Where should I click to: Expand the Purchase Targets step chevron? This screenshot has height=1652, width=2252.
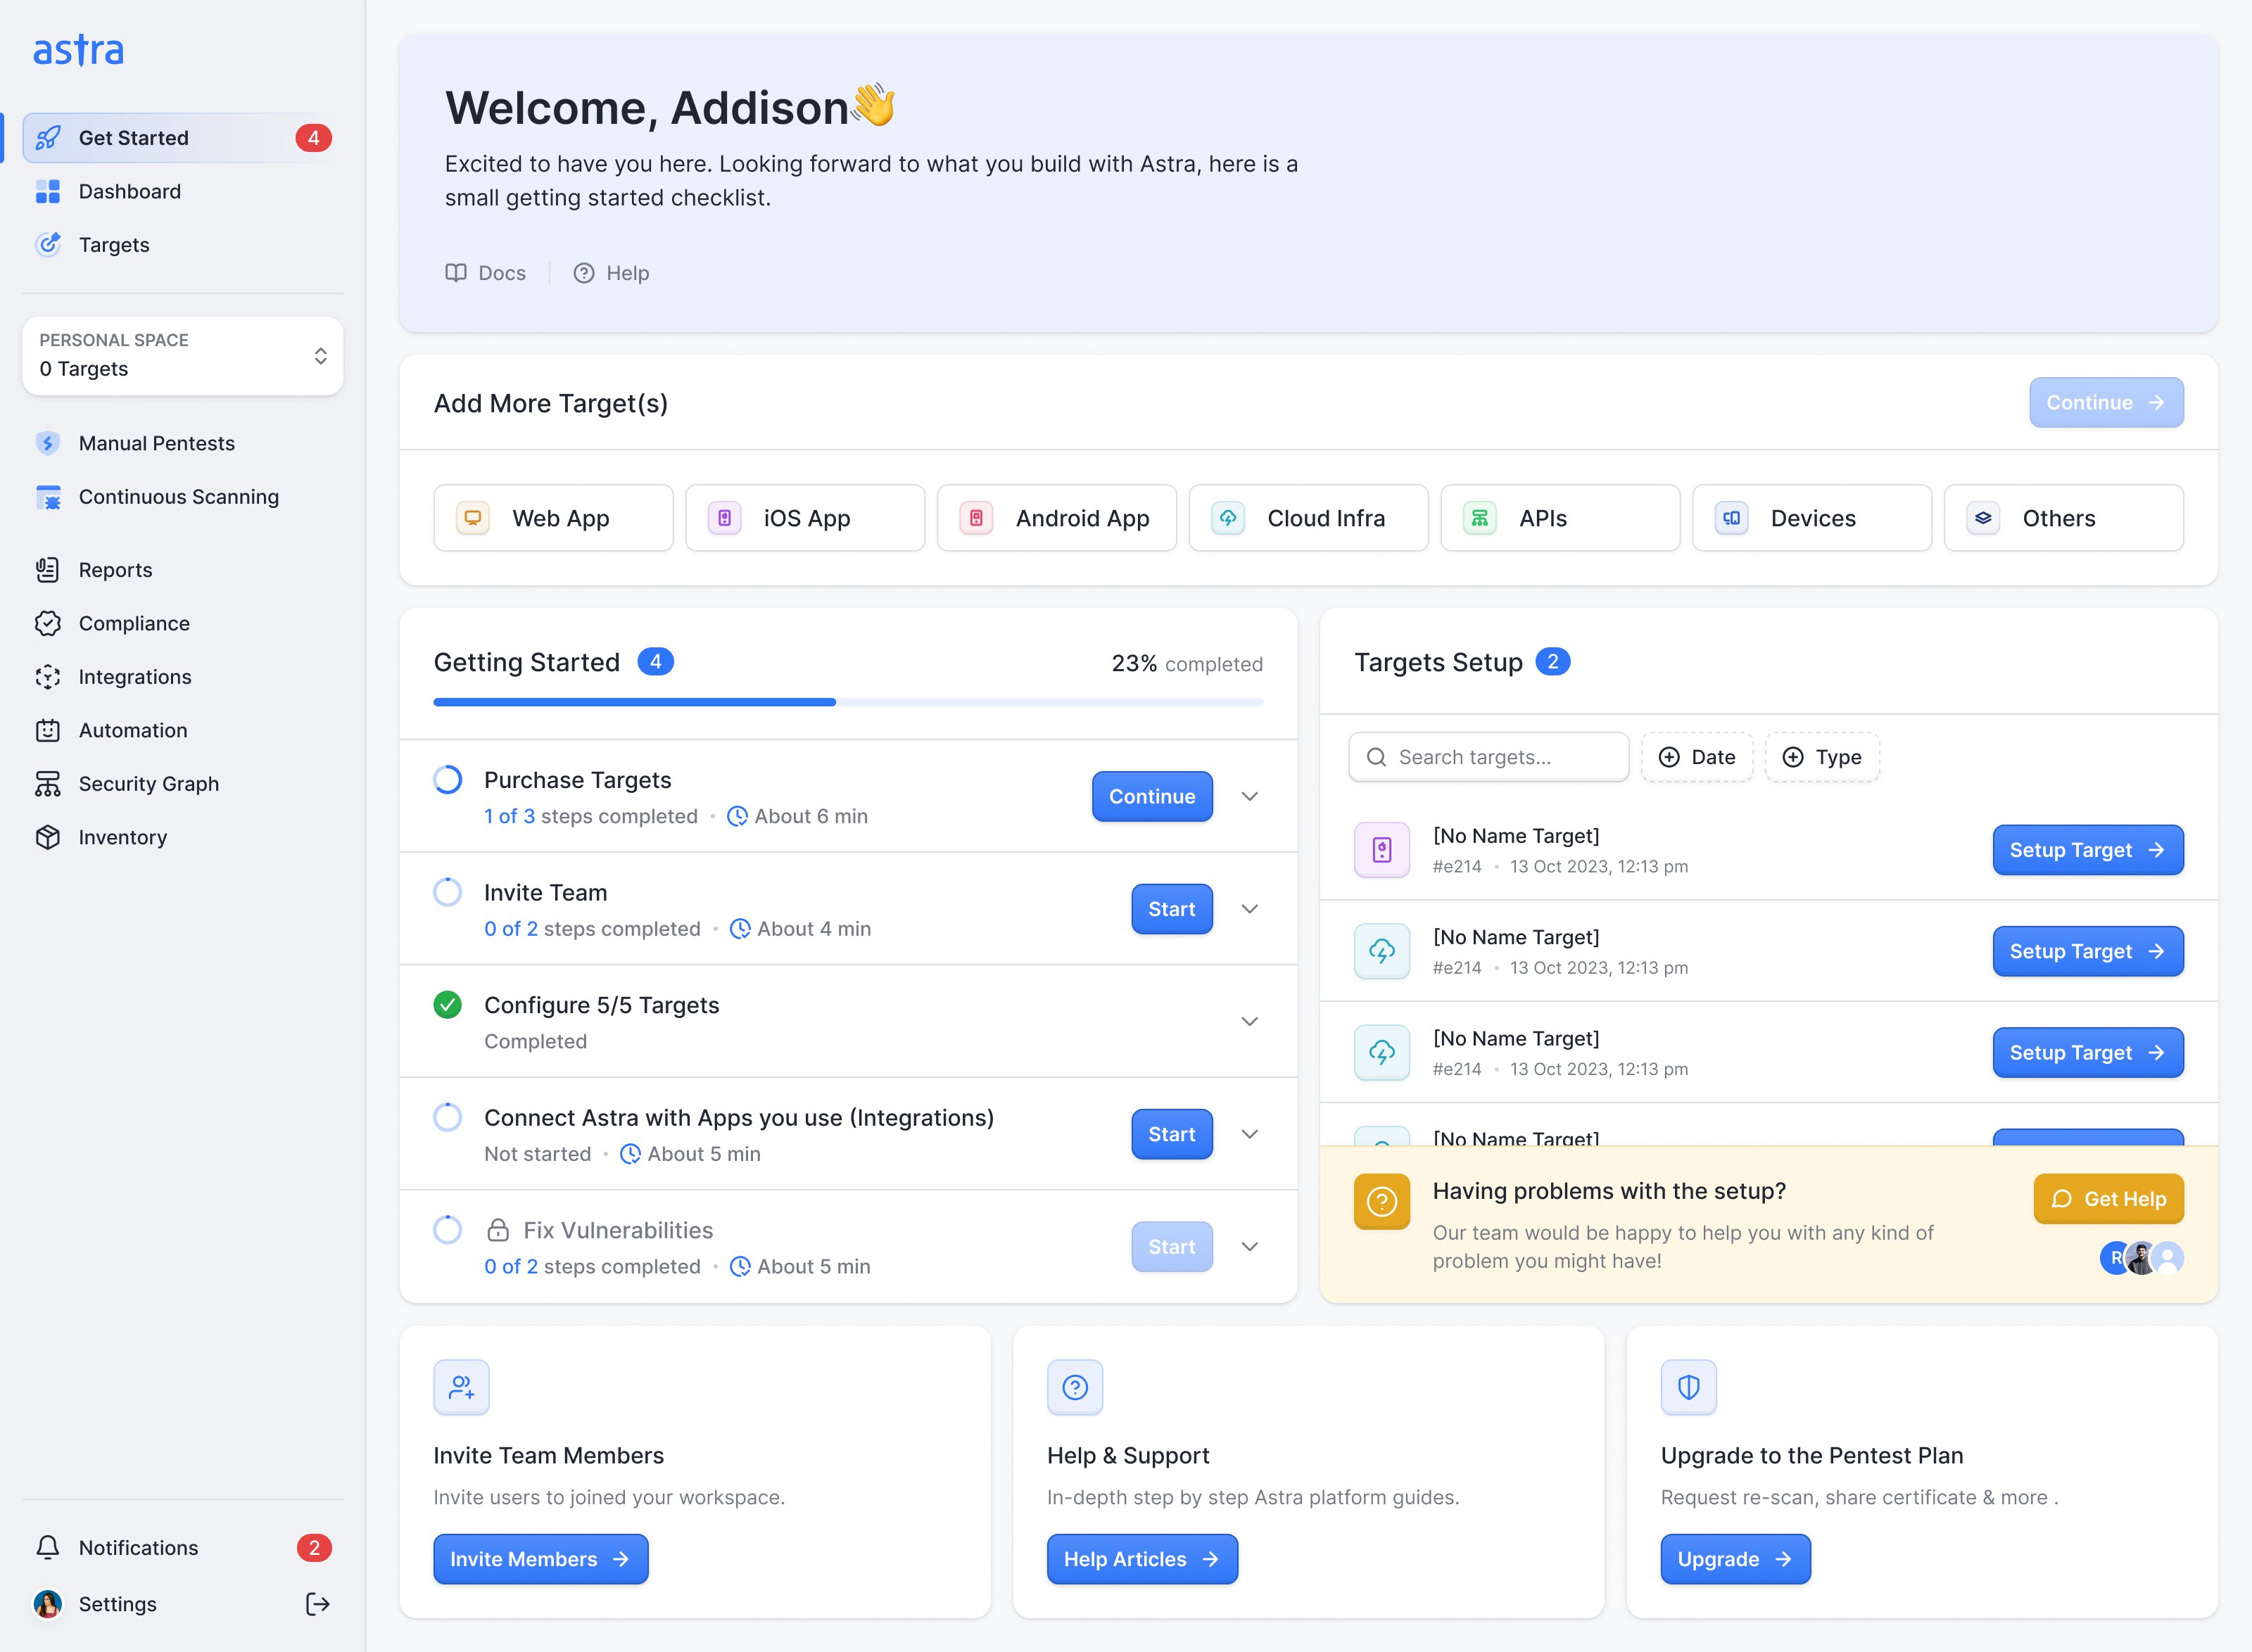point(1249,796)
